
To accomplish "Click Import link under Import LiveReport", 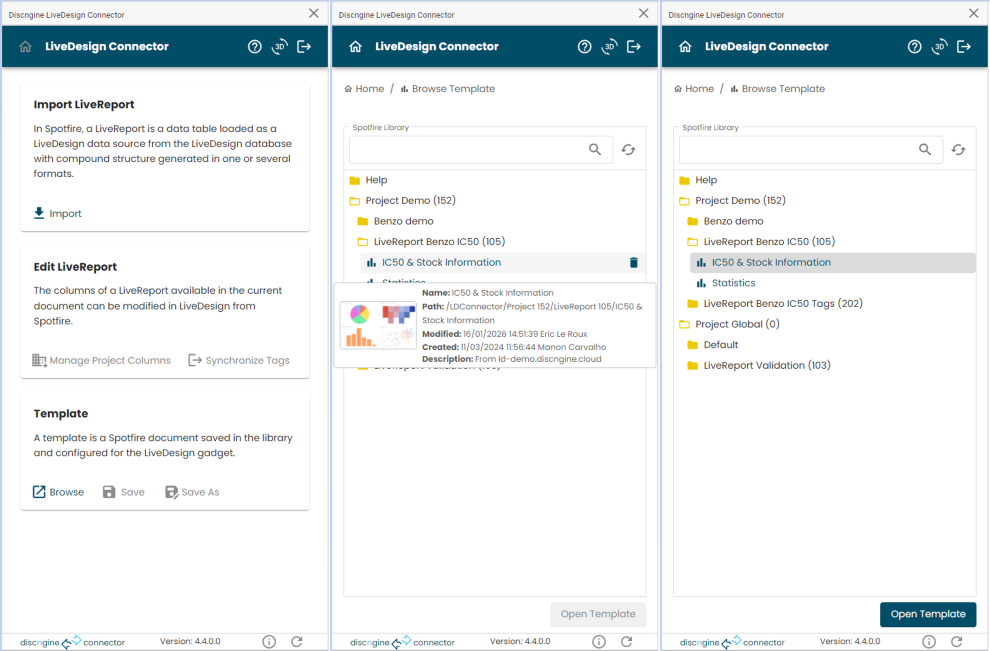I will click(x=57, y=213).
